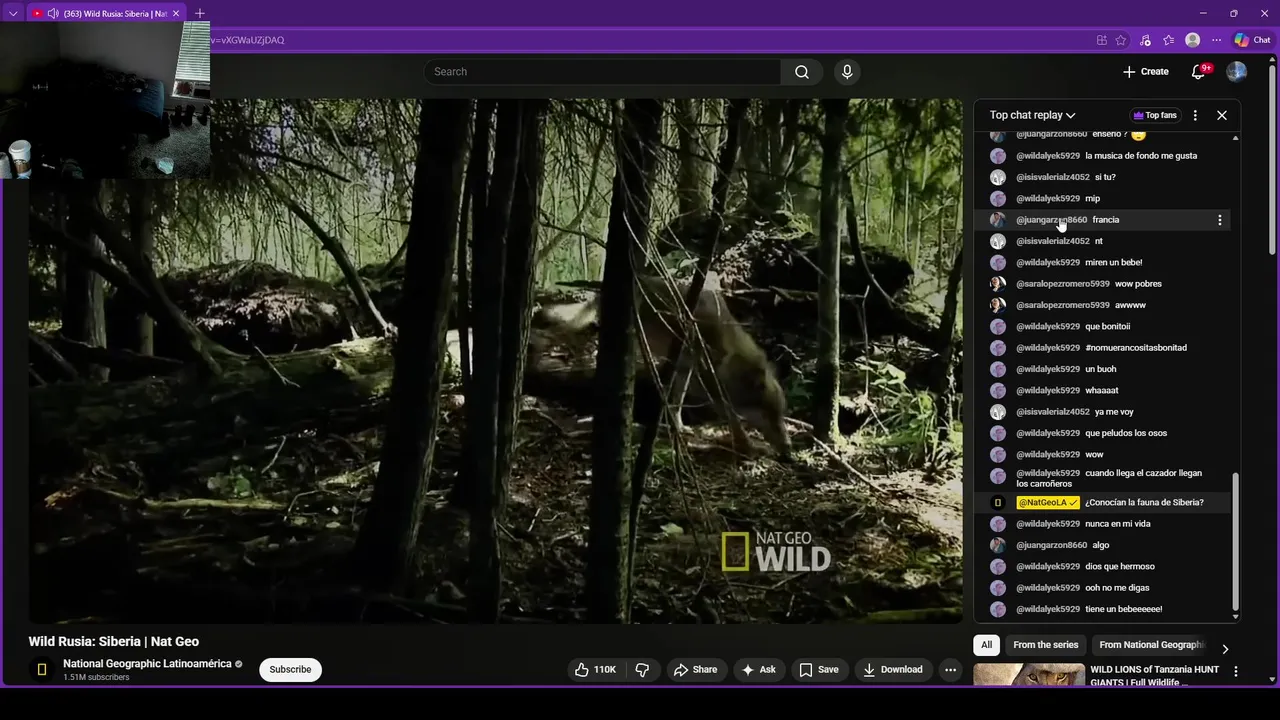Open Edge tab actions dropdown arrow
Image resolution: width=1280 pixels, height=720 pixels.
[13, 13]
